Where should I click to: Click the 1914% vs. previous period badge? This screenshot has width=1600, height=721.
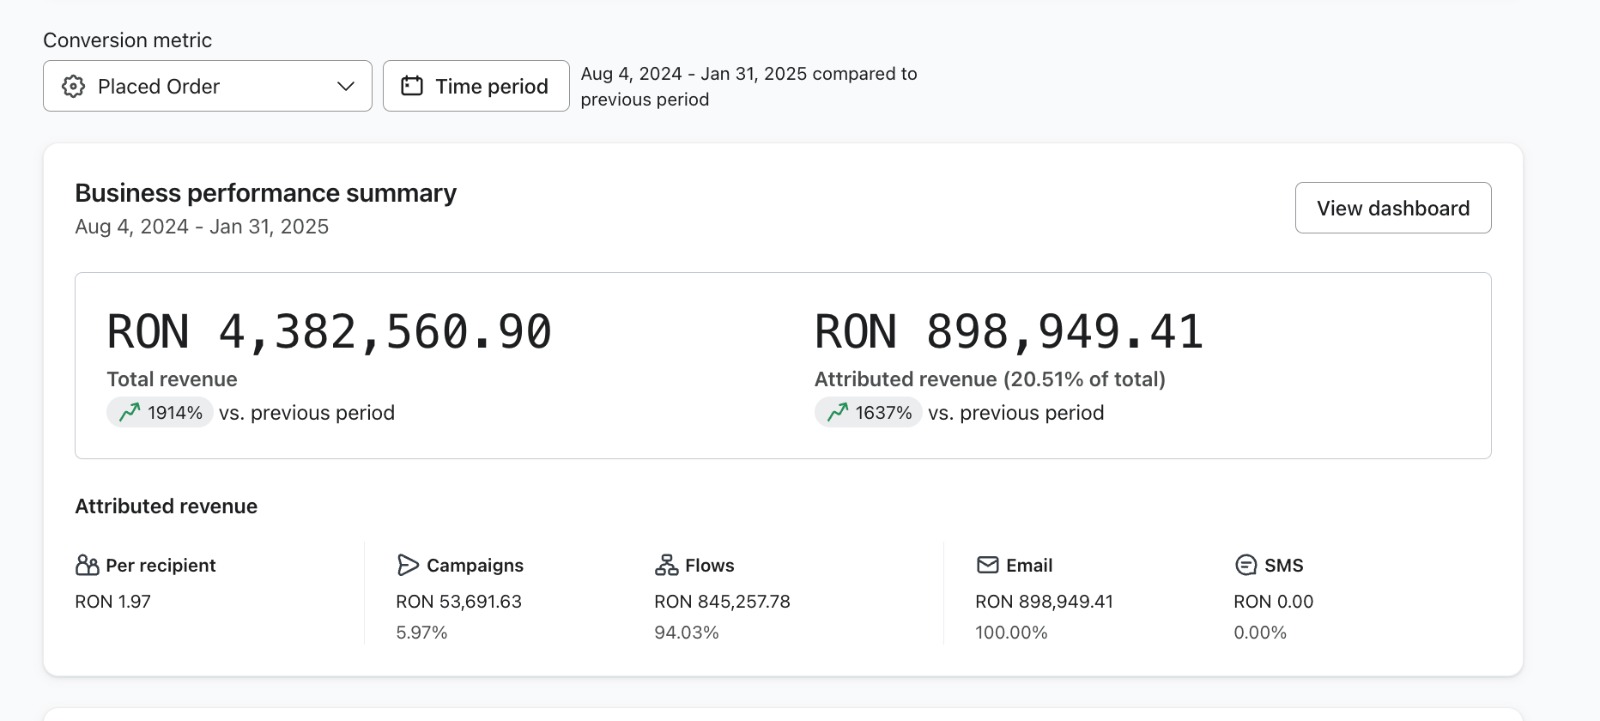(x=160, y=412)
